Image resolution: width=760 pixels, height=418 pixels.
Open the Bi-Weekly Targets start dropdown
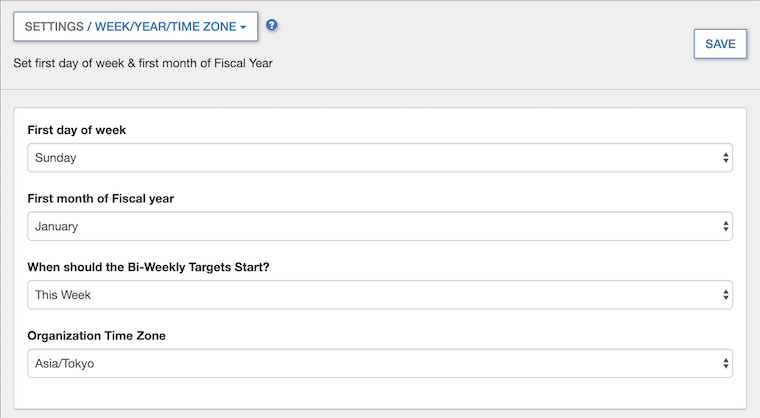pyautogui.click(x=380, y=295)
